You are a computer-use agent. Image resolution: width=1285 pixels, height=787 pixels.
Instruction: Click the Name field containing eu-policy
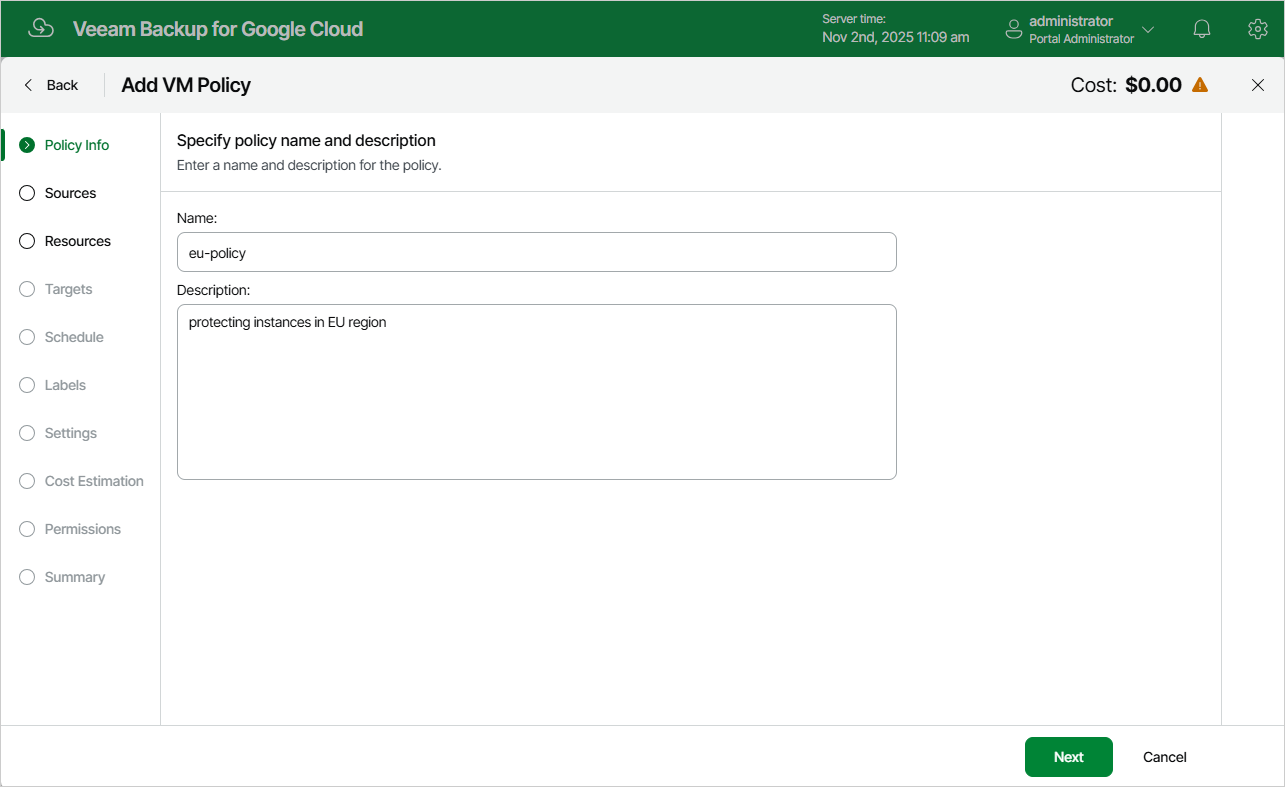click(537, 252)
